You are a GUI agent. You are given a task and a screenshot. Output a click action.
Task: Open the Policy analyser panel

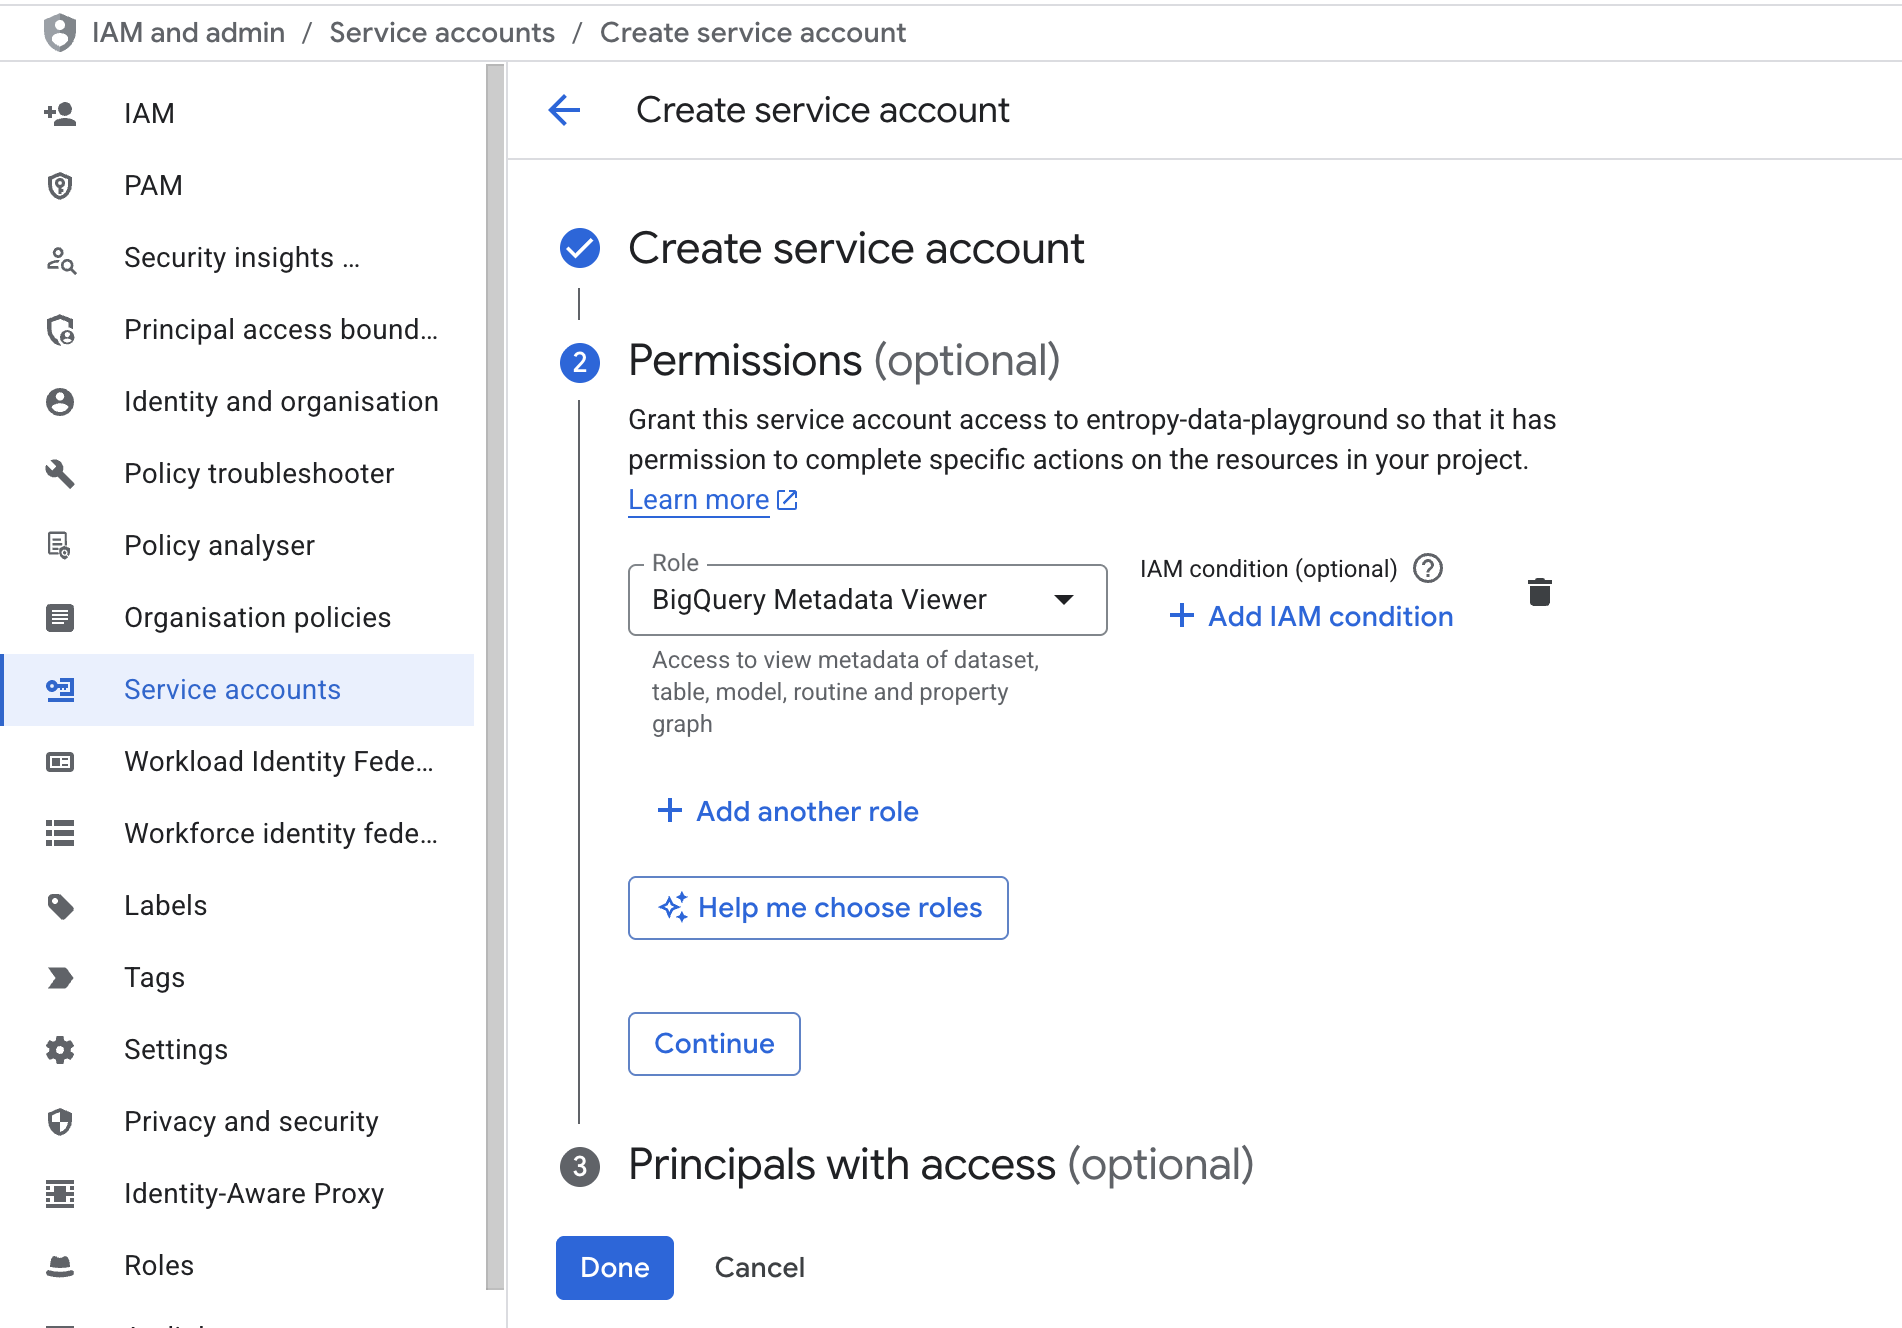tap(219, 545)
